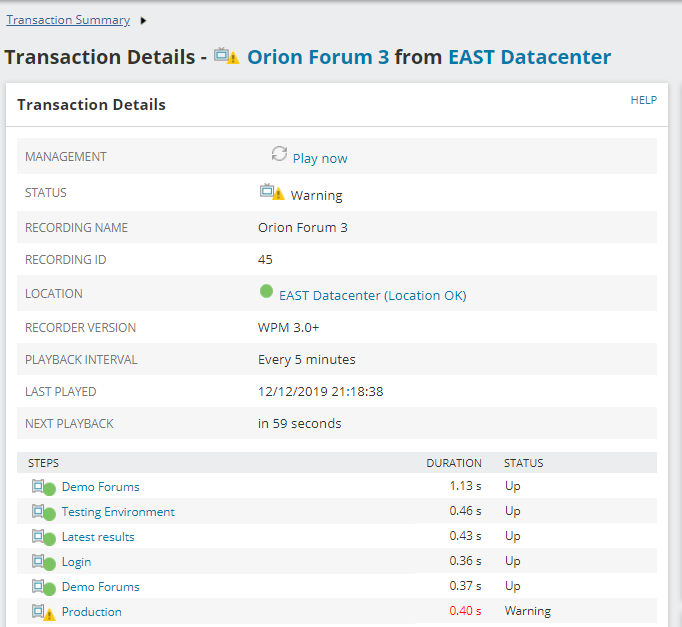The height and width of the screenshot is (627, 682).
Task: Open the Login step link
Action: [77, 562]
